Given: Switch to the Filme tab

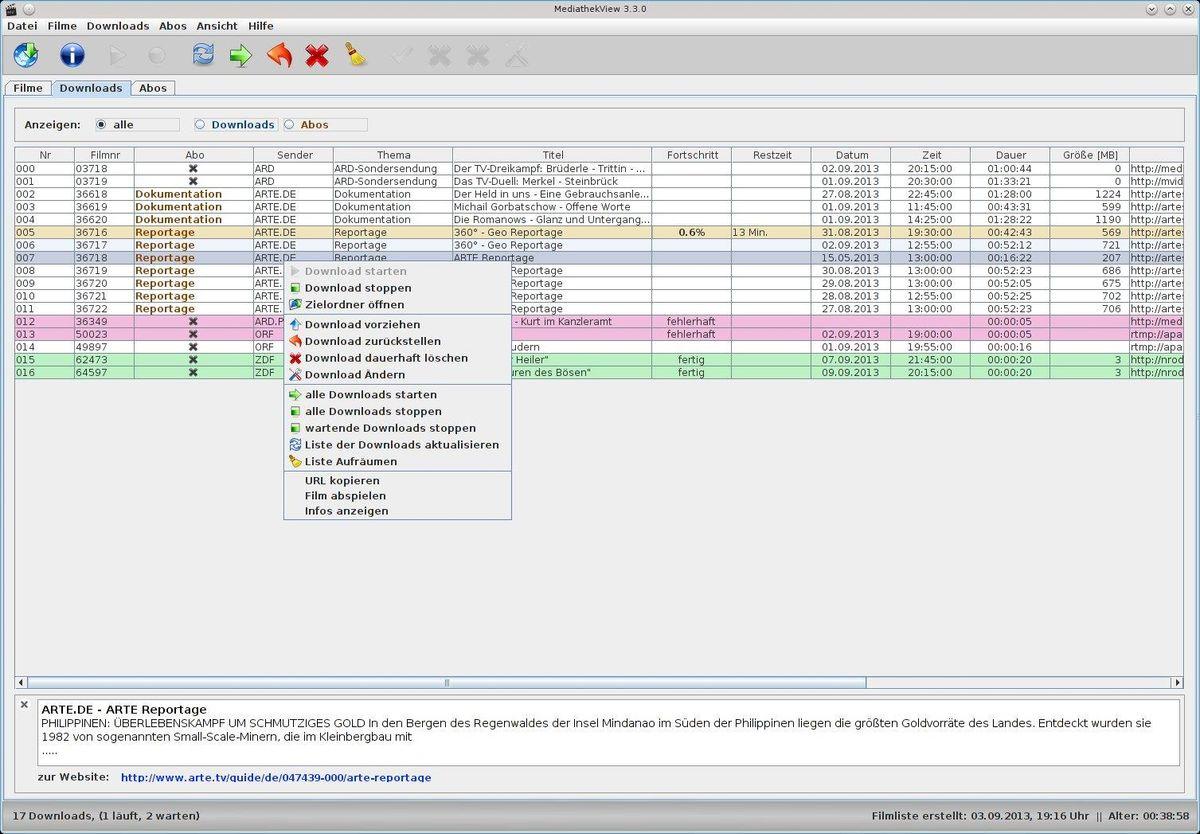Looking at the screenshot, I should (x=28, y=88).
